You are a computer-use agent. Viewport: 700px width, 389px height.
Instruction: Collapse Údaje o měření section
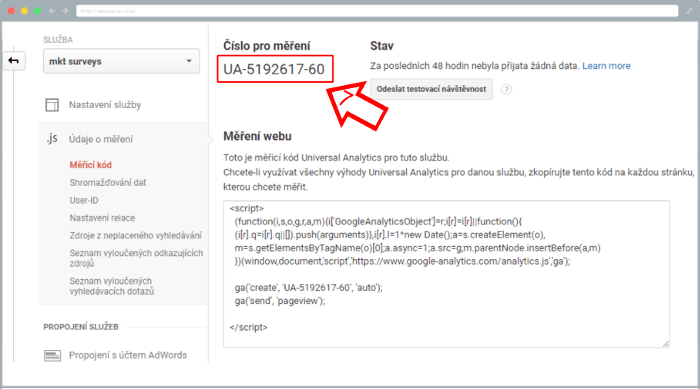click(101, 139)
